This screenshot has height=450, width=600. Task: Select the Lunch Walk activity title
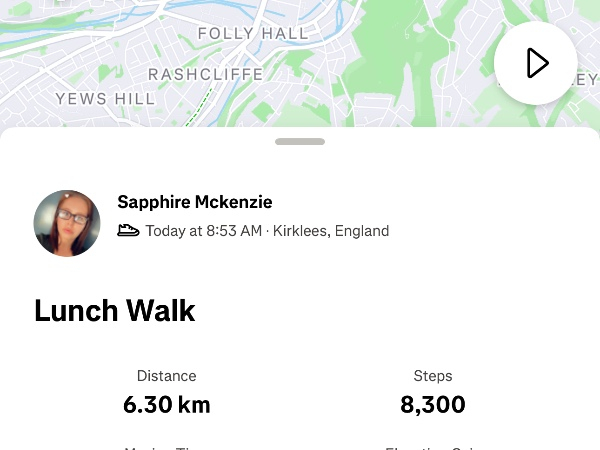114,311
